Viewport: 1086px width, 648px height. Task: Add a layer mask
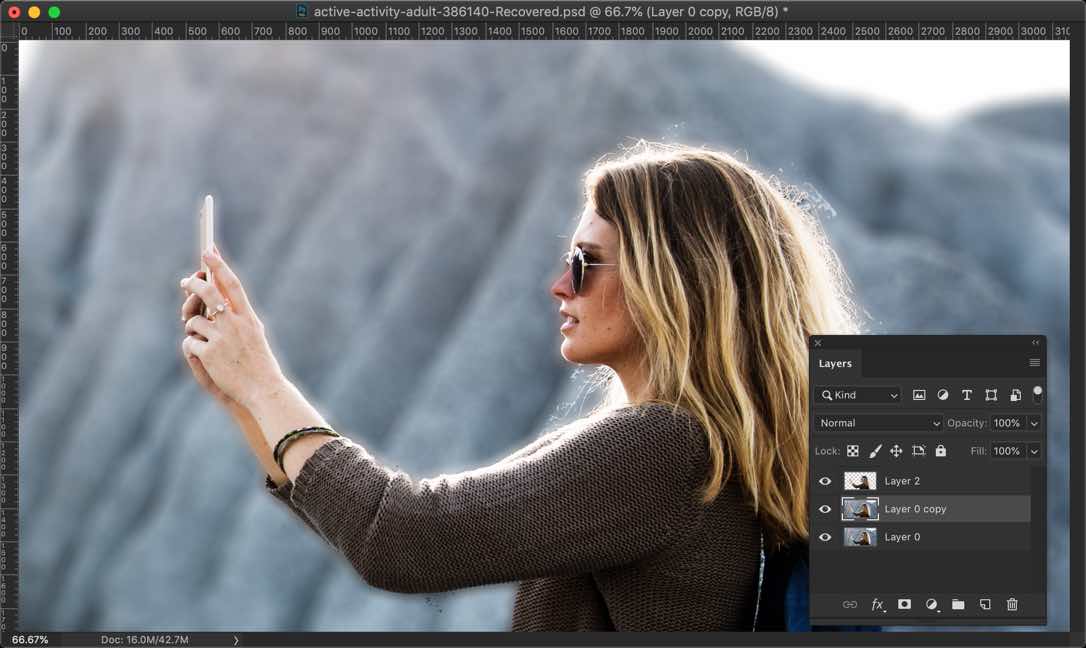(904, 605)
